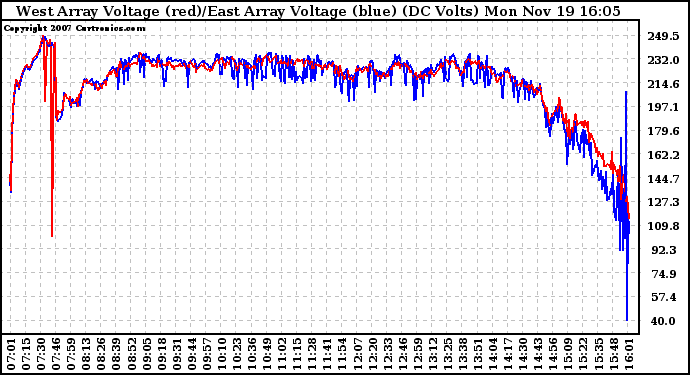Screen dimensions: 690x375
Task: Click the 08:26 time label
Action: coord(101,354)
